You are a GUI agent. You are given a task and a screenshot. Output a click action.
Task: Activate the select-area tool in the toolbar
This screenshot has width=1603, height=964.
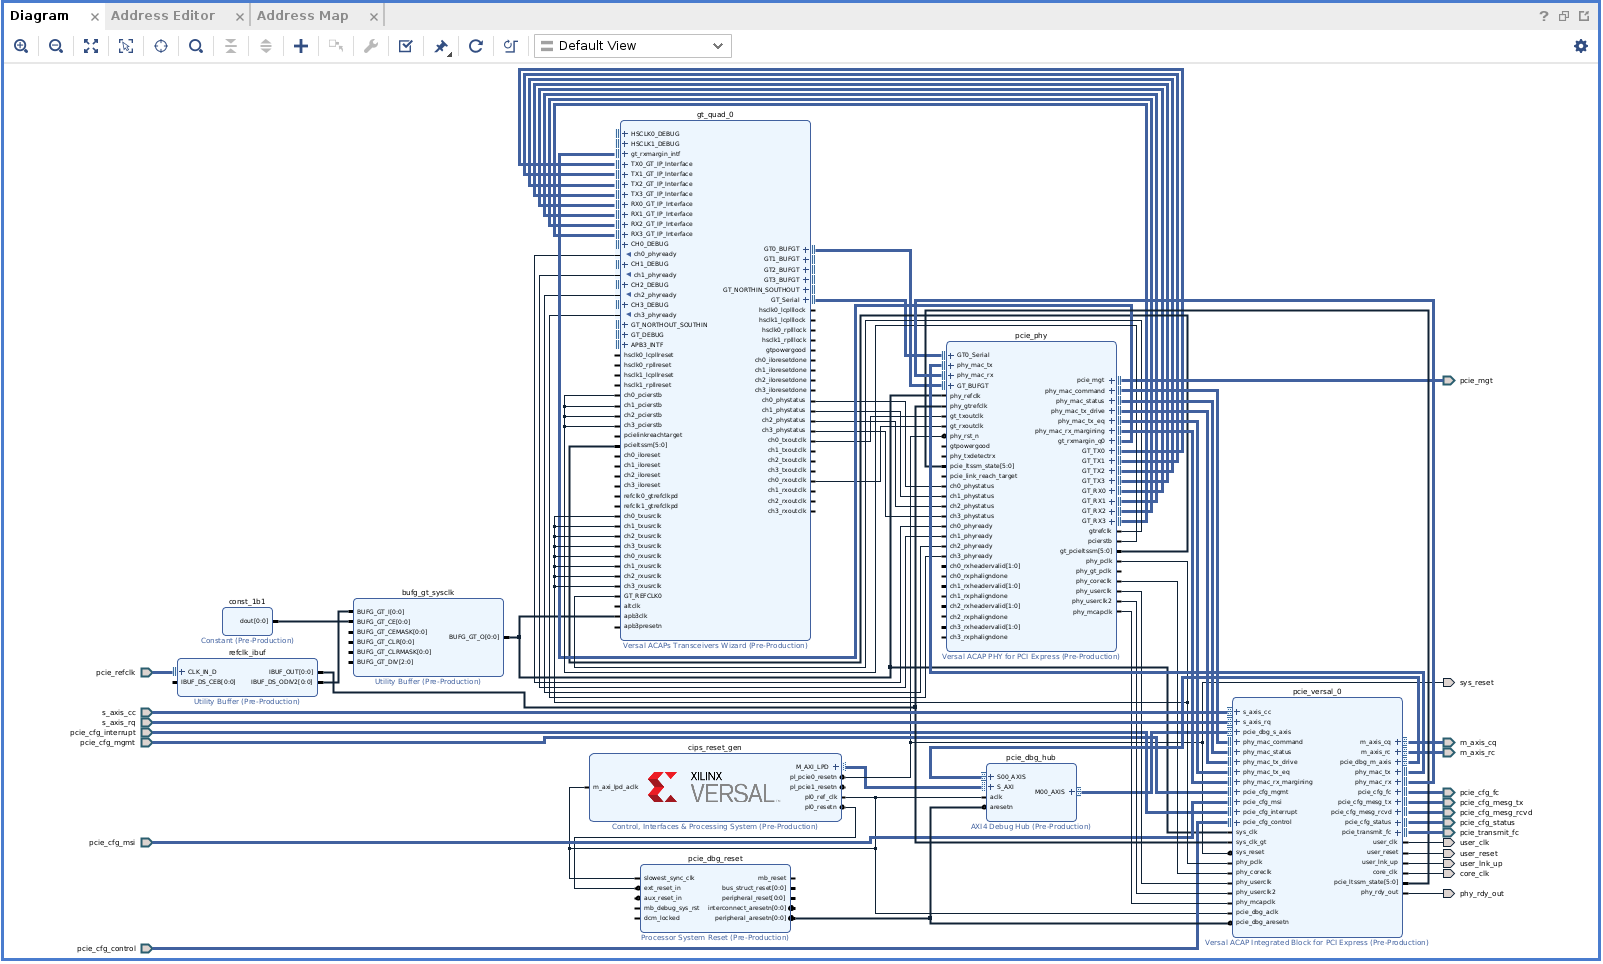tap(126, 46)
